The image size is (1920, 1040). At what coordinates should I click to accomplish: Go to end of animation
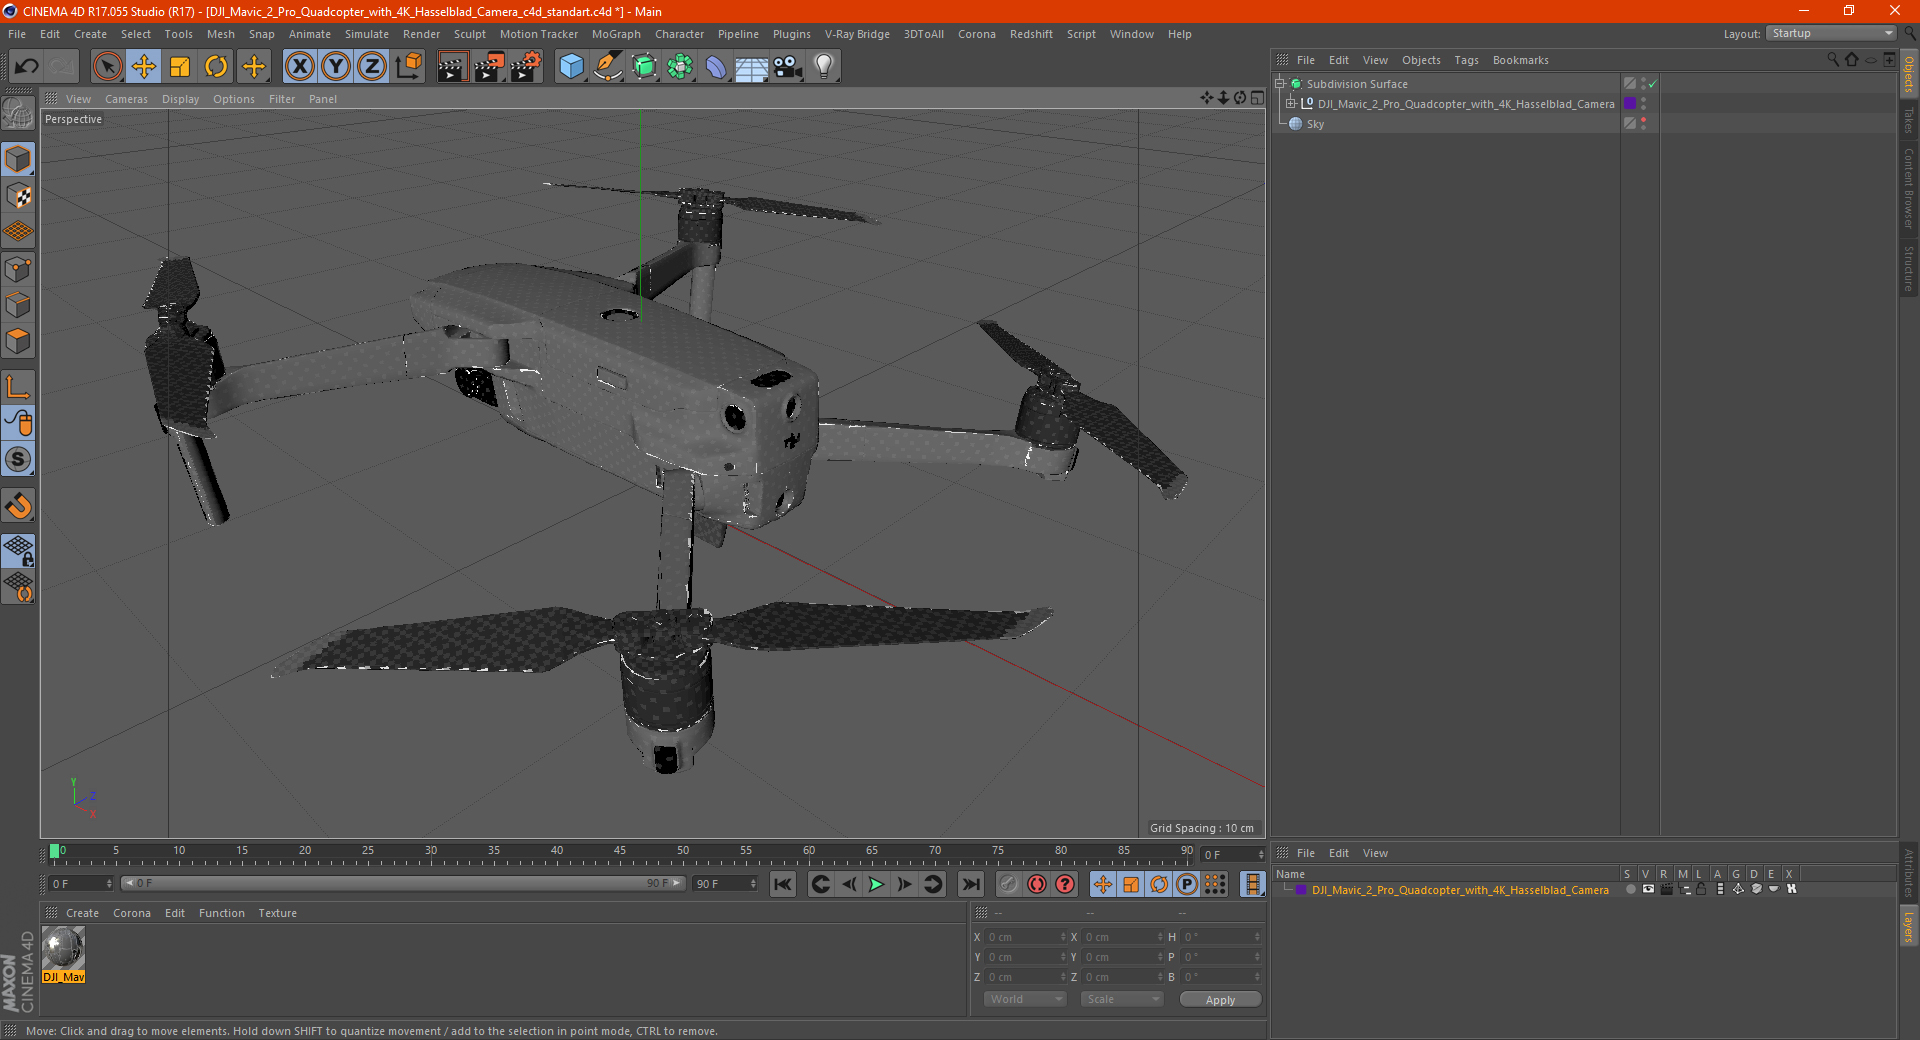coord(970,884)
